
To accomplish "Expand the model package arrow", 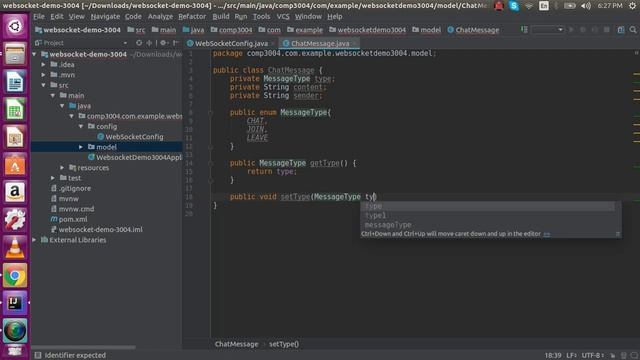I will pyautogui.click(x=81, y=147).
